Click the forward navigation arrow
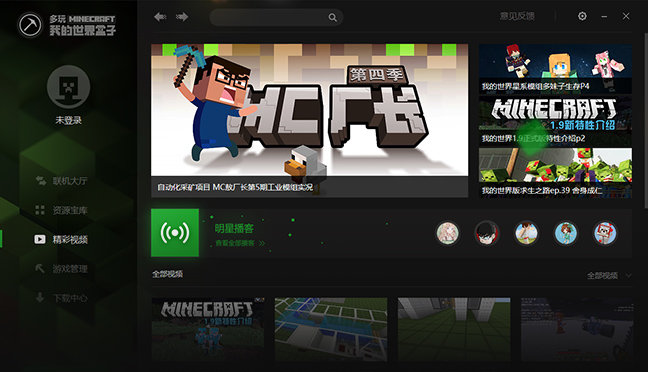This screenshot has width=648, height=372. pyautogui.click(x=182, y=17)
